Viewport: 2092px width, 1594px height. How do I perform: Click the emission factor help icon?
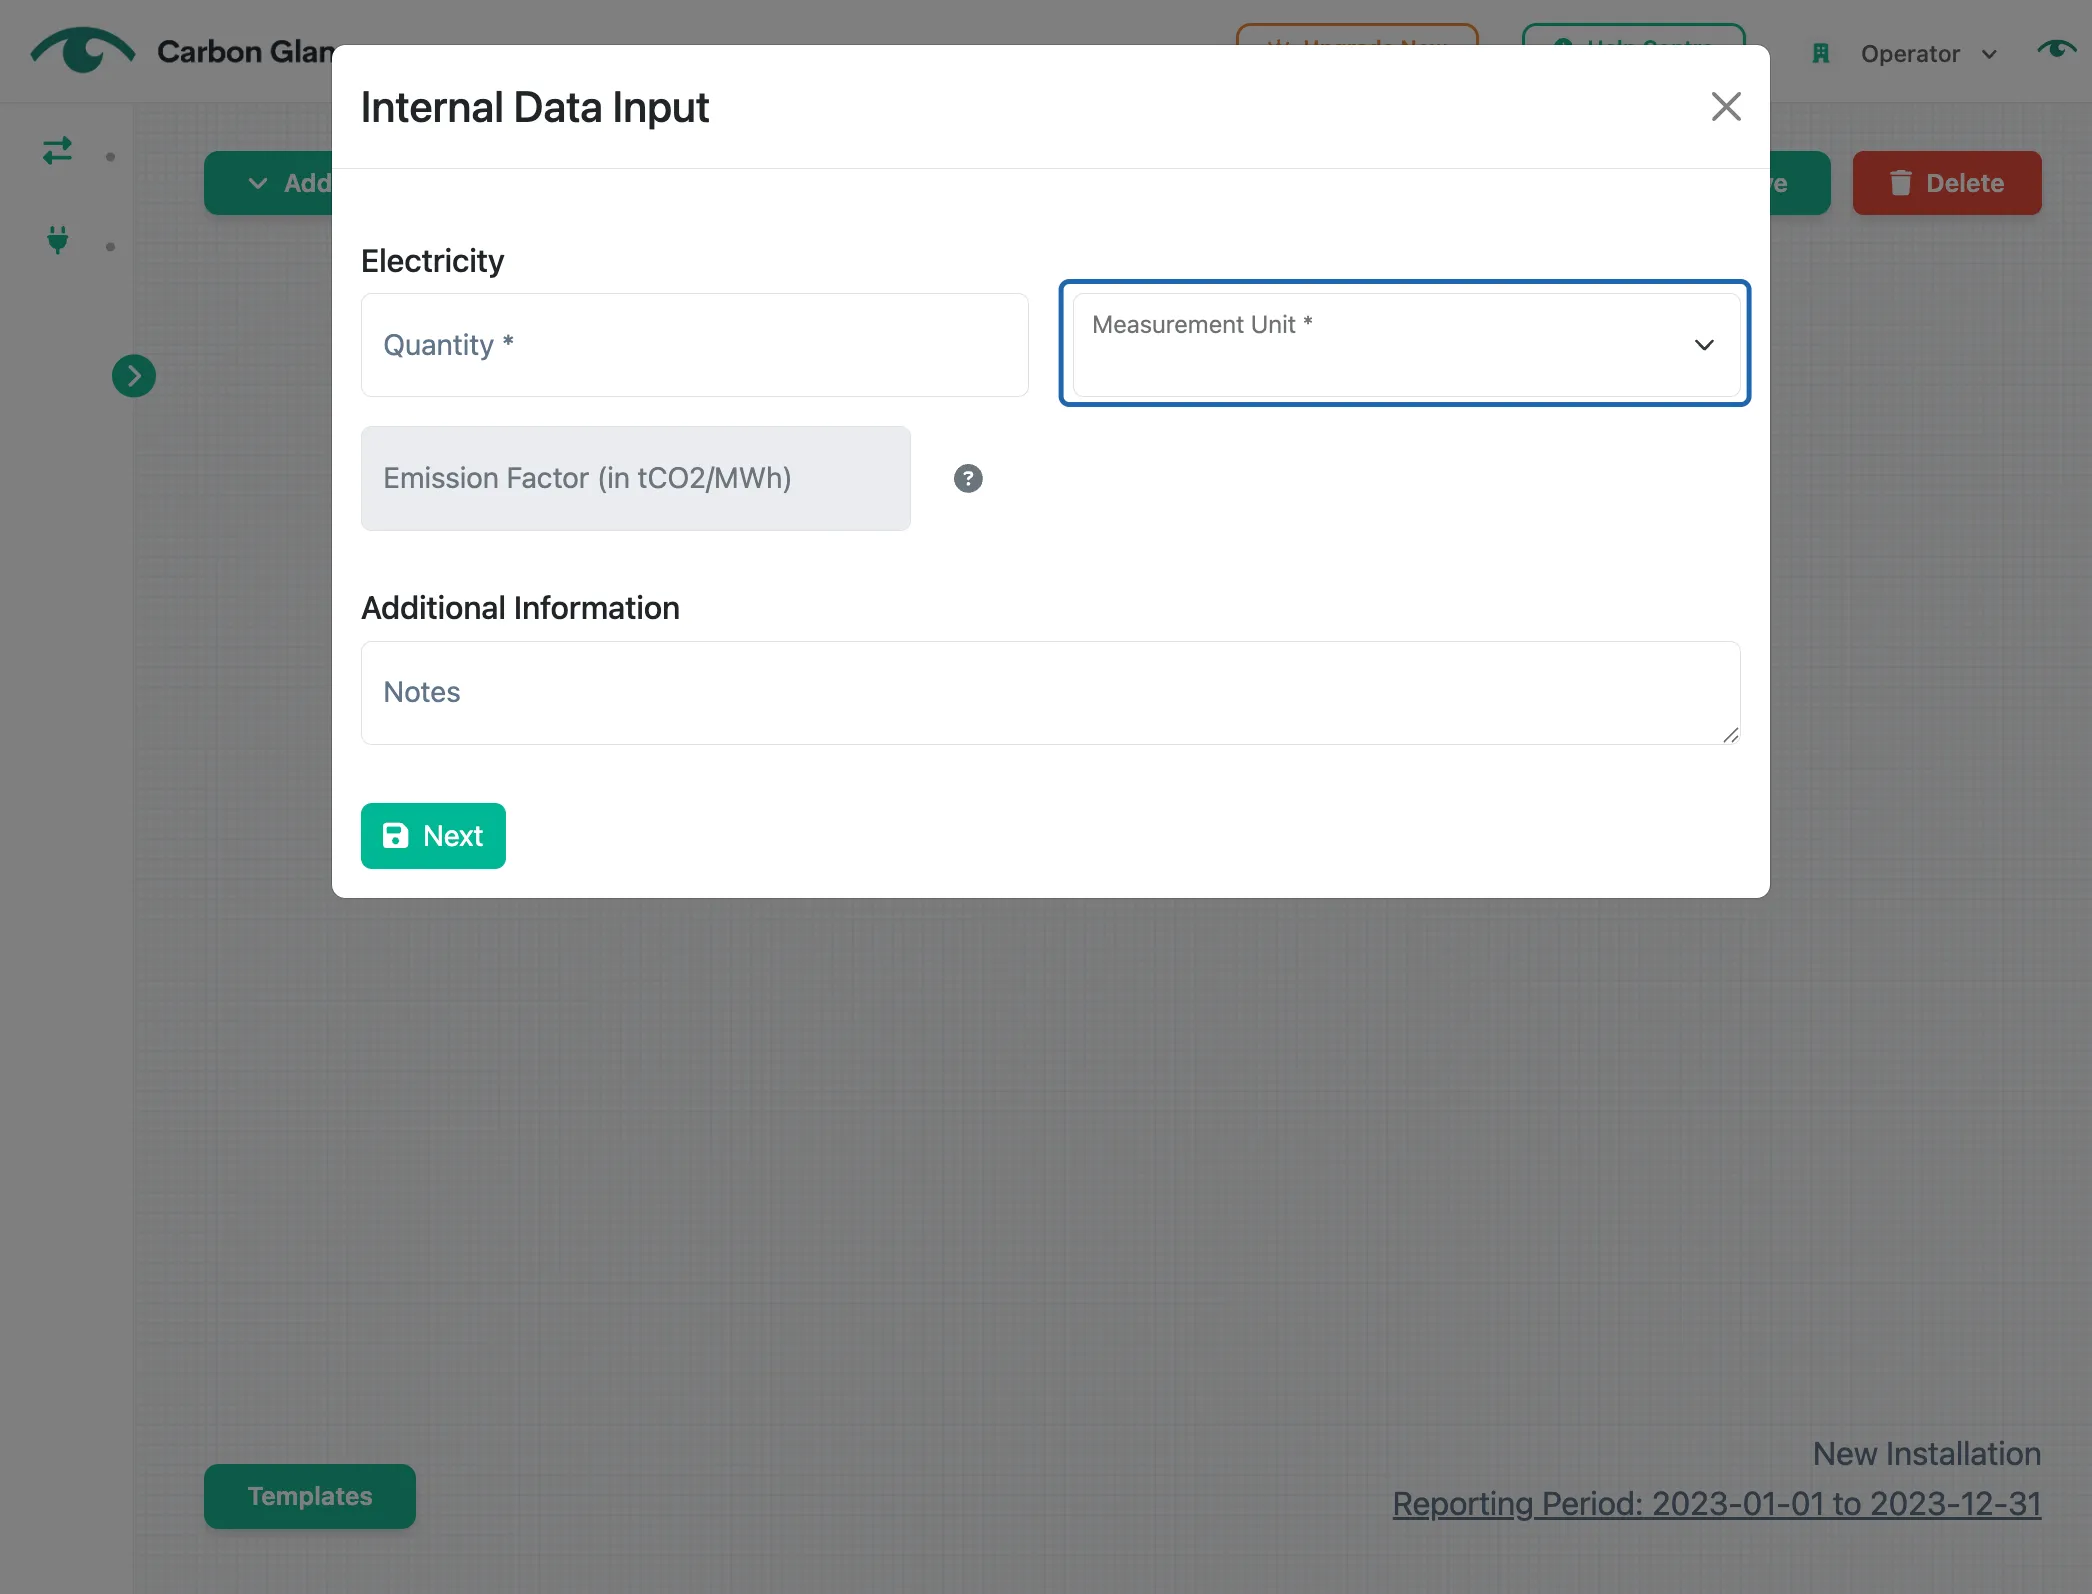[968, 478]
